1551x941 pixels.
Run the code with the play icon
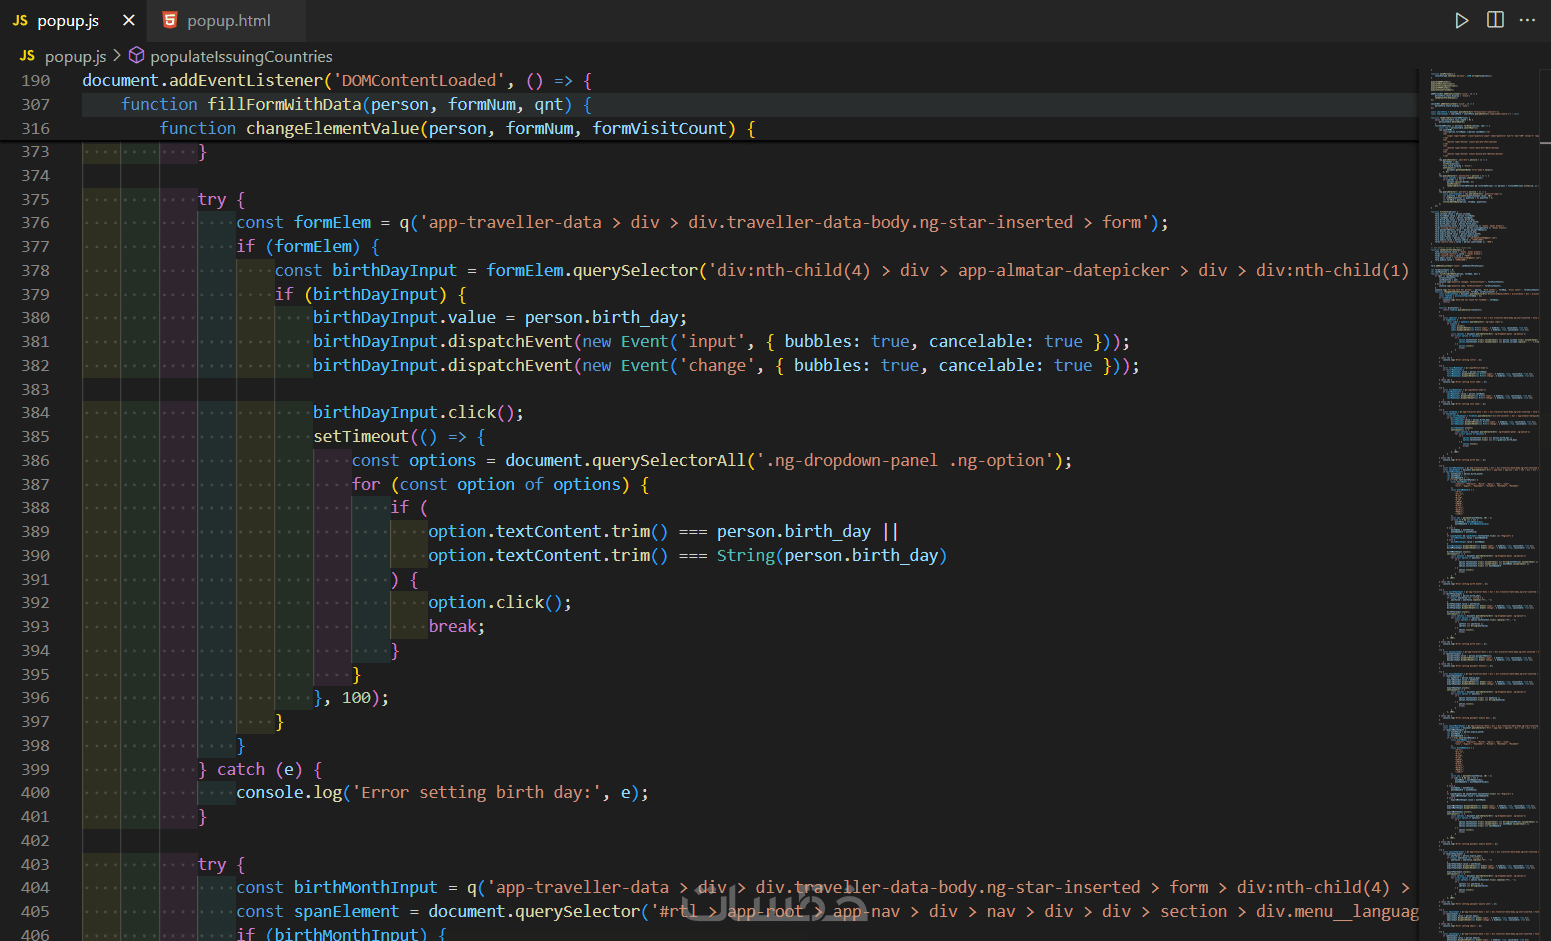tap(1462, 20)
